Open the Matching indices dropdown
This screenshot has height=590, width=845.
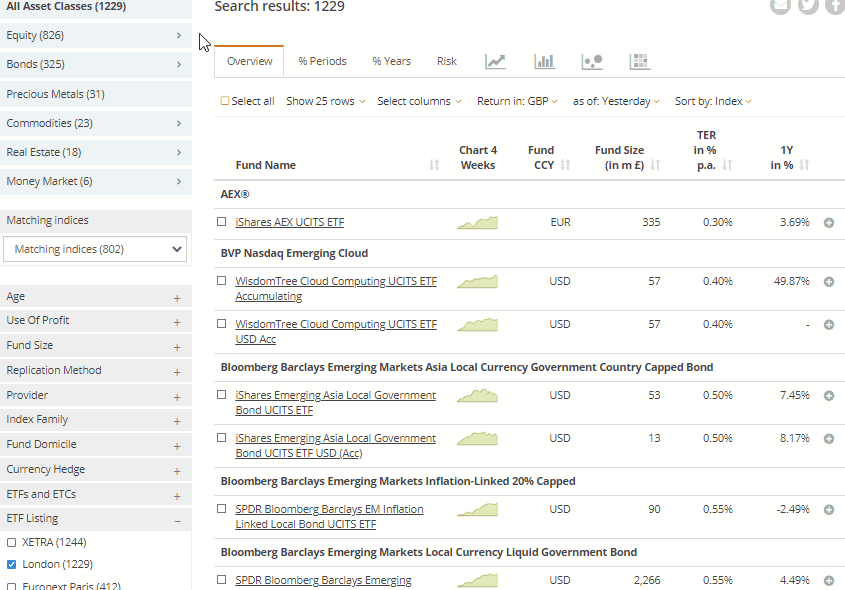(95, 249)
